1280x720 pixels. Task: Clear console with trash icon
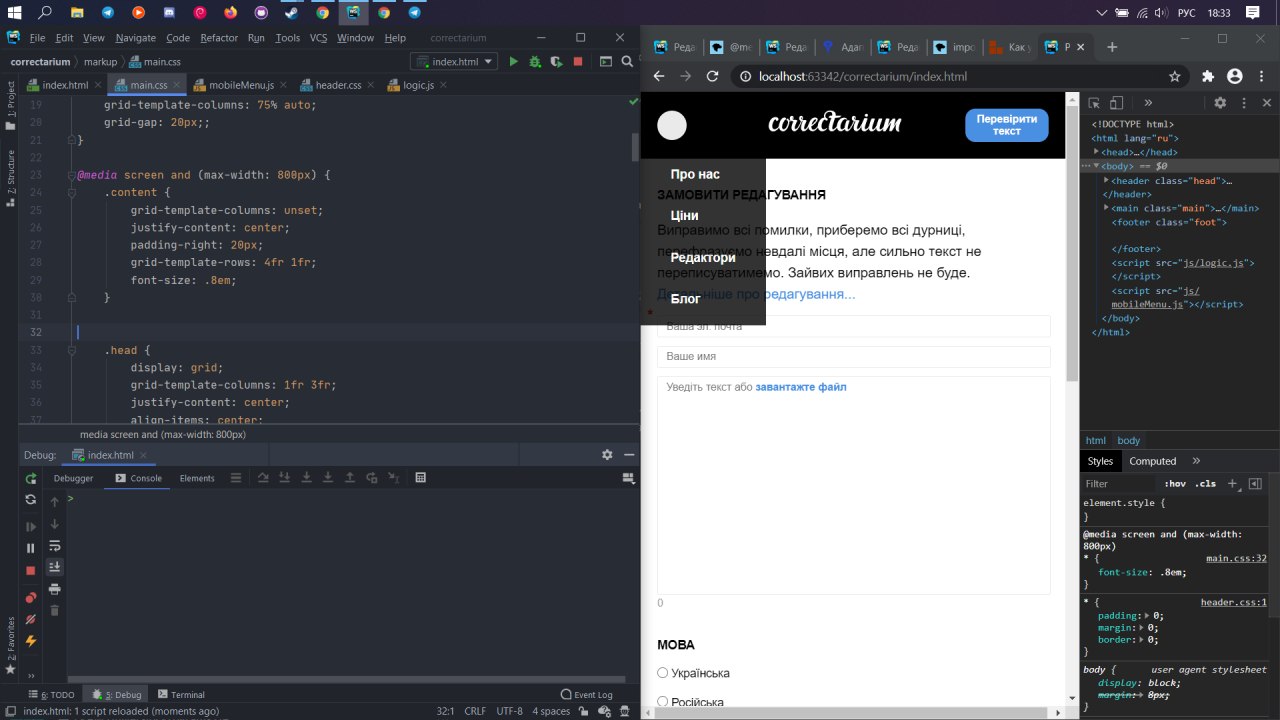click(x=55, y=610)
